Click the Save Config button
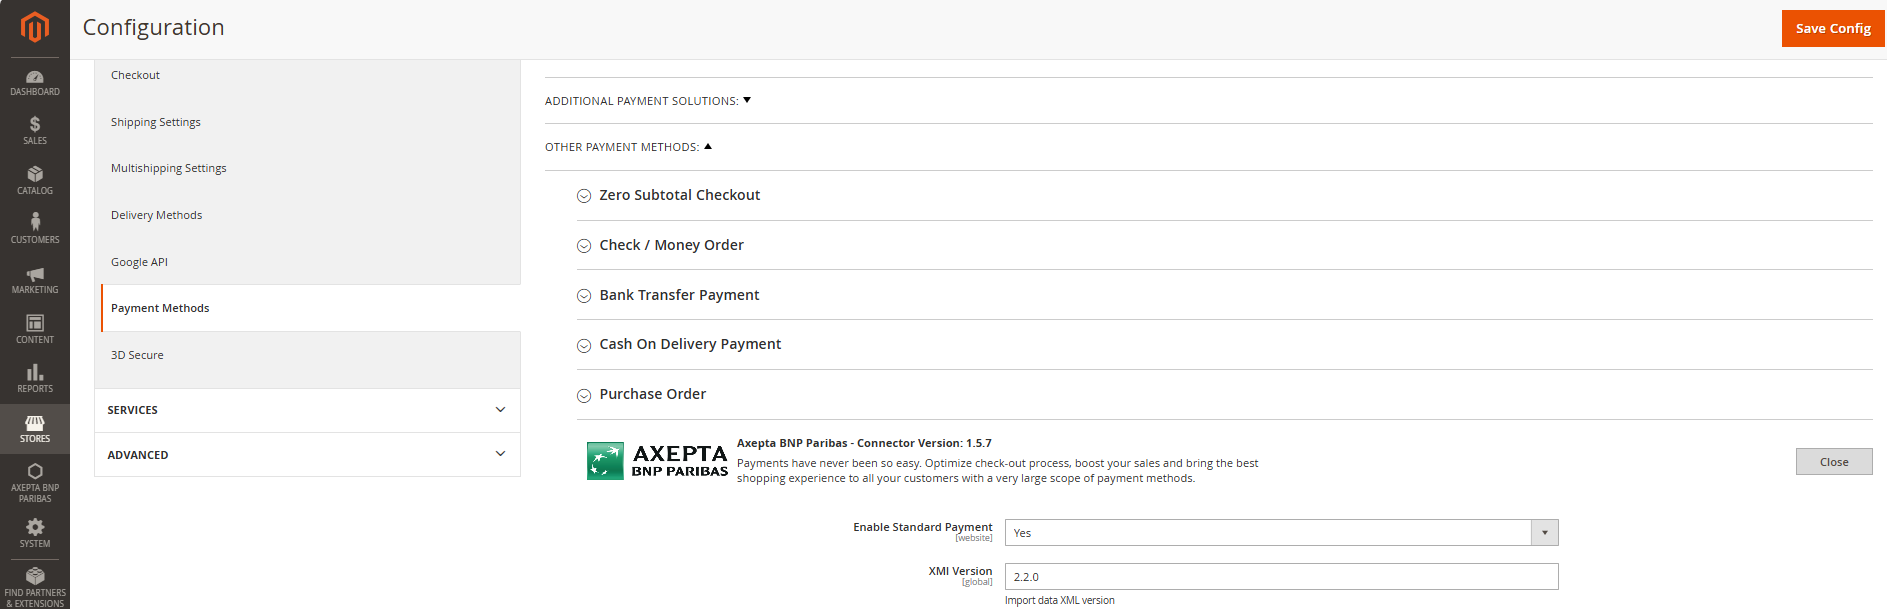 (1832, 28)
